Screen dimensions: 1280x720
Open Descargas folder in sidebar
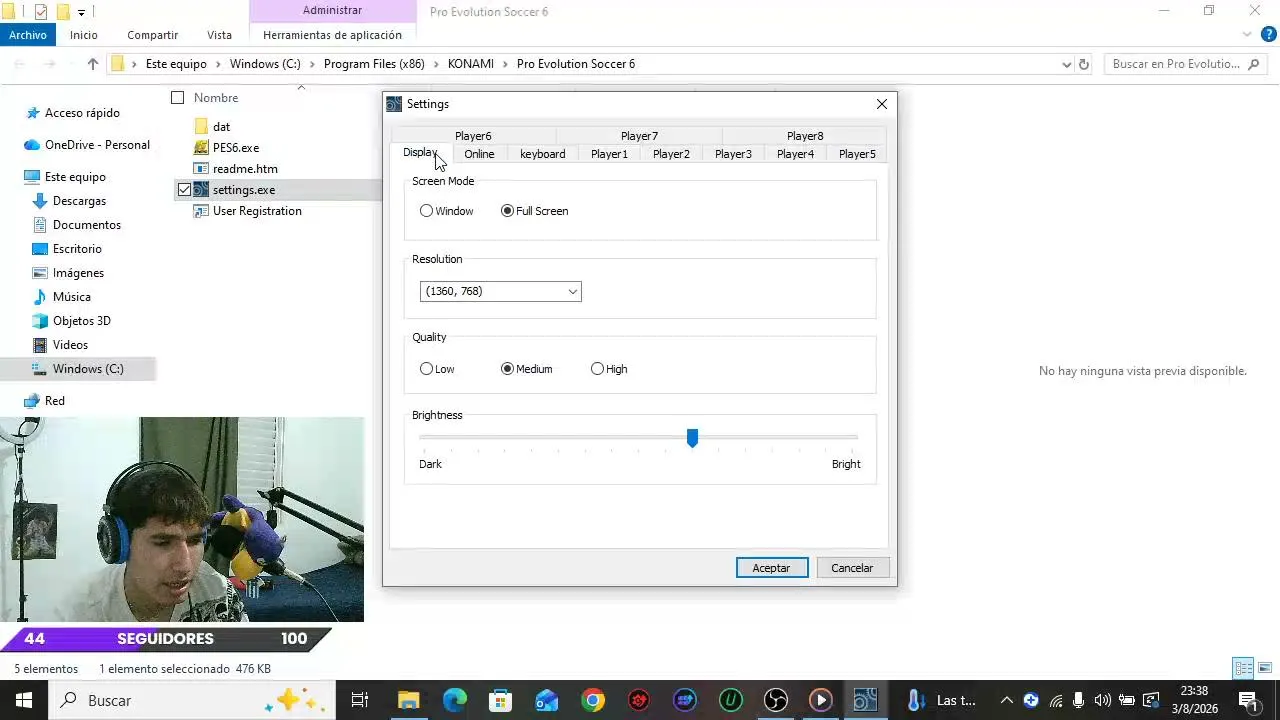coord(79,201)
